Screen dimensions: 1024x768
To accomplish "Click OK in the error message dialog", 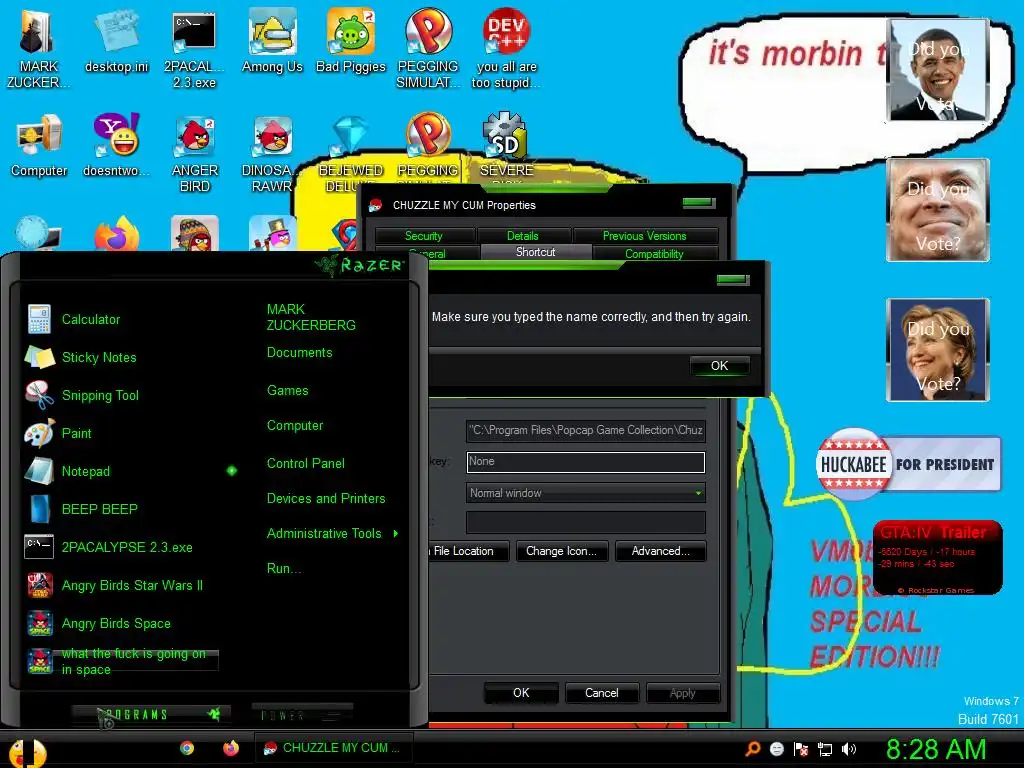I will click(x=719, y=366).
